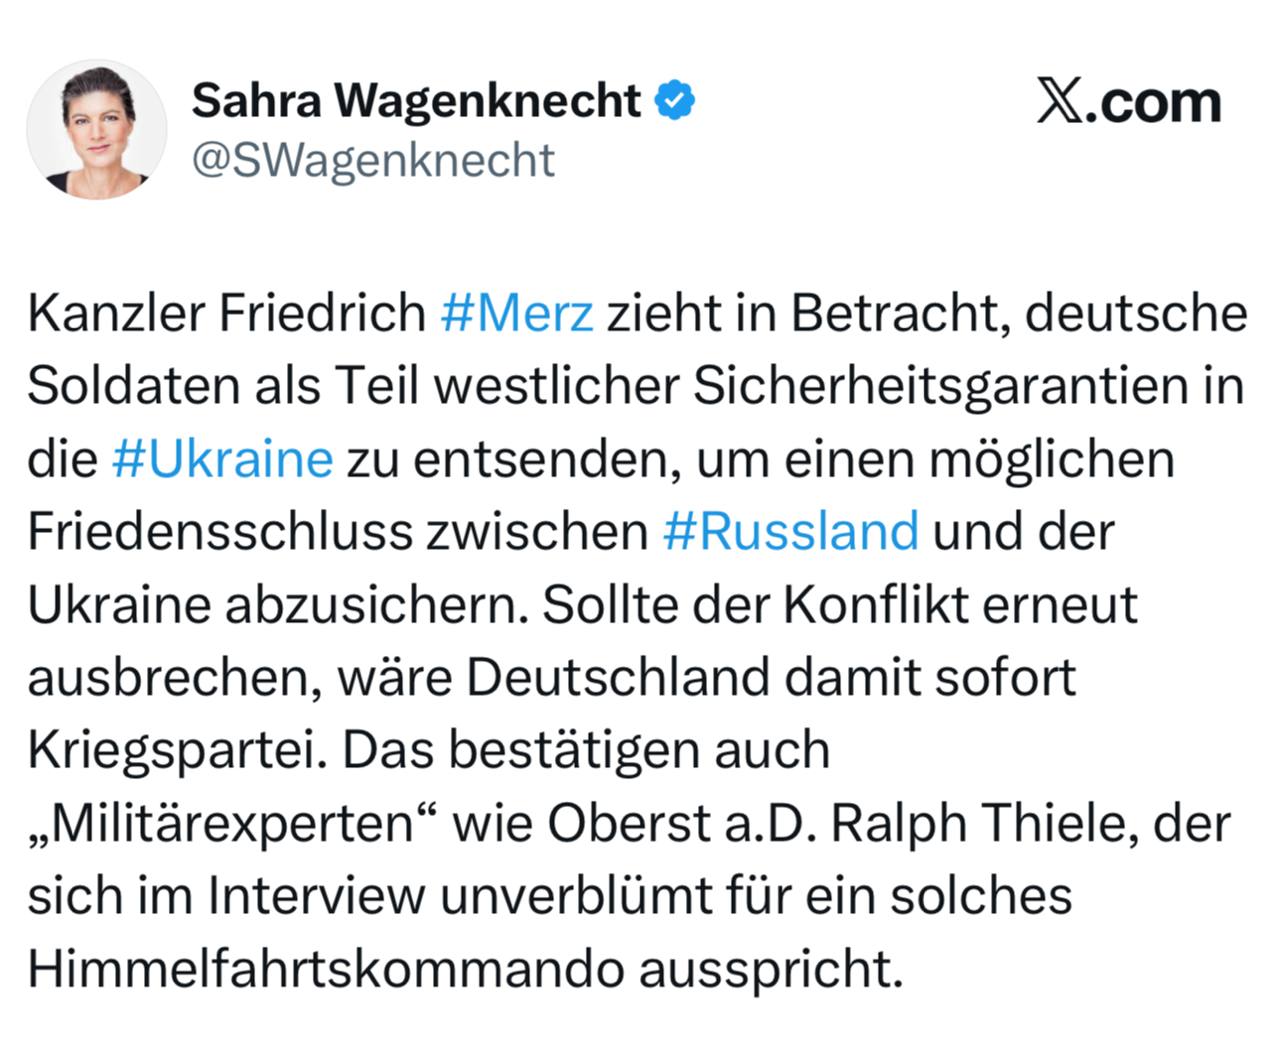Click the blue verified checkmark badge
Image resolution: width=1280 pixels, height=1048 pixels.
click(674, 99)
